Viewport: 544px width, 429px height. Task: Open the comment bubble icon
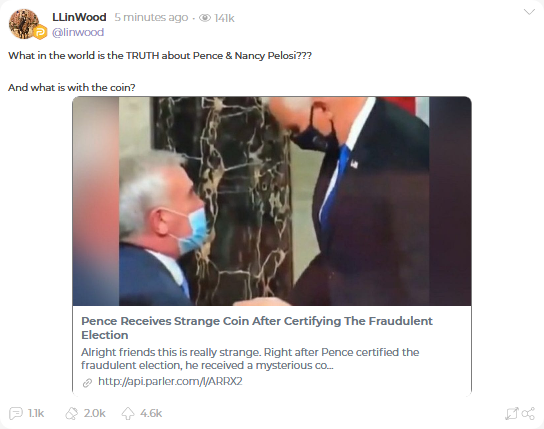click(16, 413)
